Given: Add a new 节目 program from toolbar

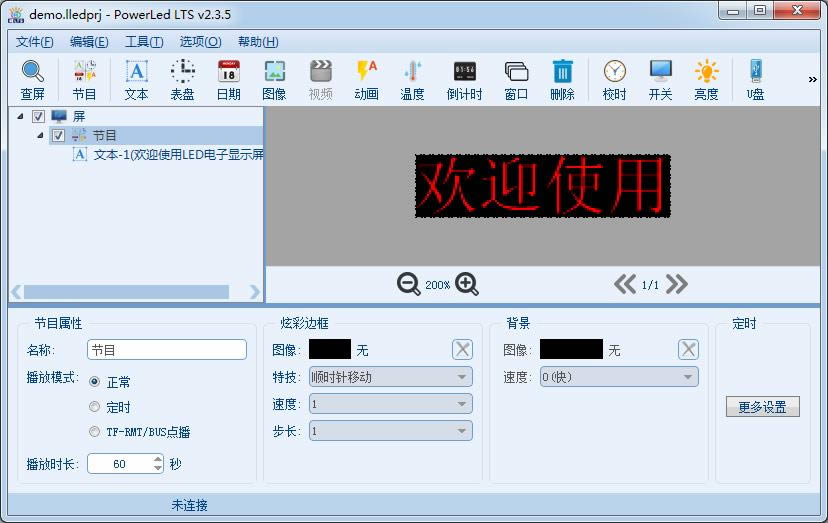Looking at the screenshot, I should pos(84,80).
